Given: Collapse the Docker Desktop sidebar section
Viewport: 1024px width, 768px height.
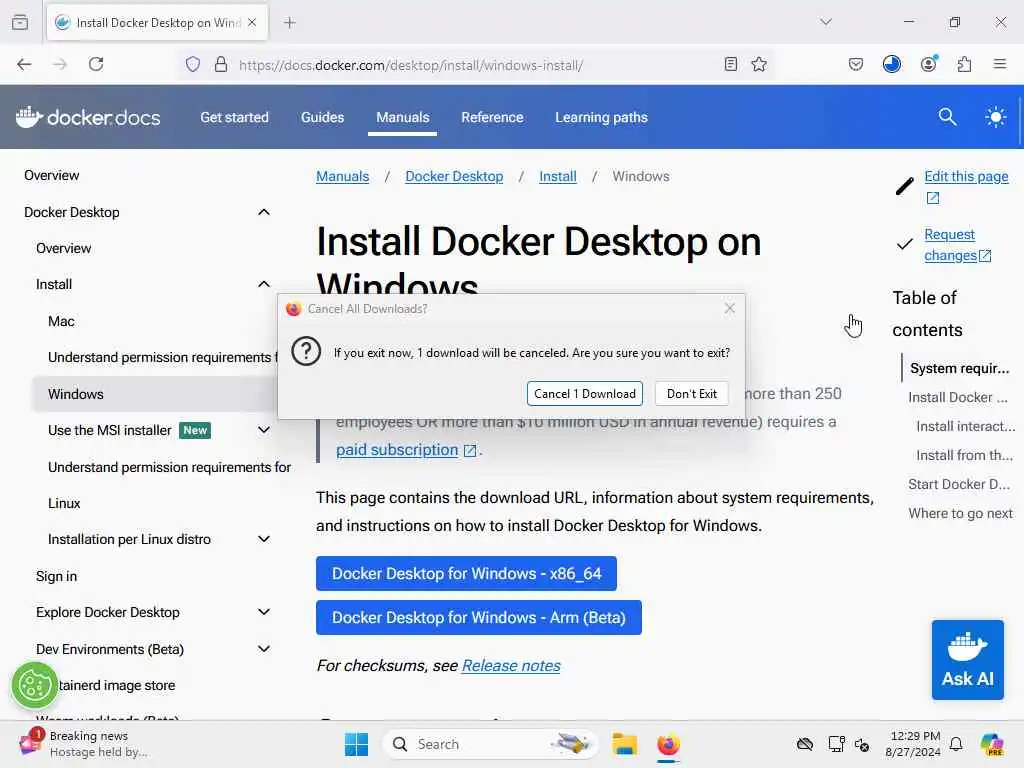Looking at the screenshot, I should point(264,212).
